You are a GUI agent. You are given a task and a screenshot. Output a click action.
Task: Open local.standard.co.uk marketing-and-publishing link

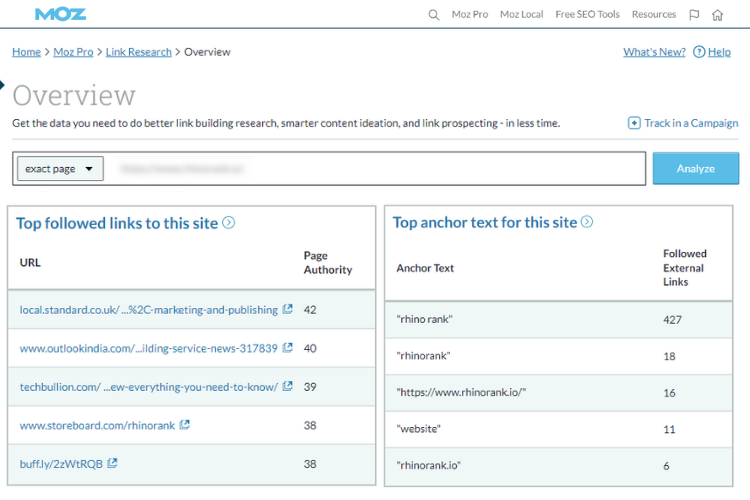(148, 310)
